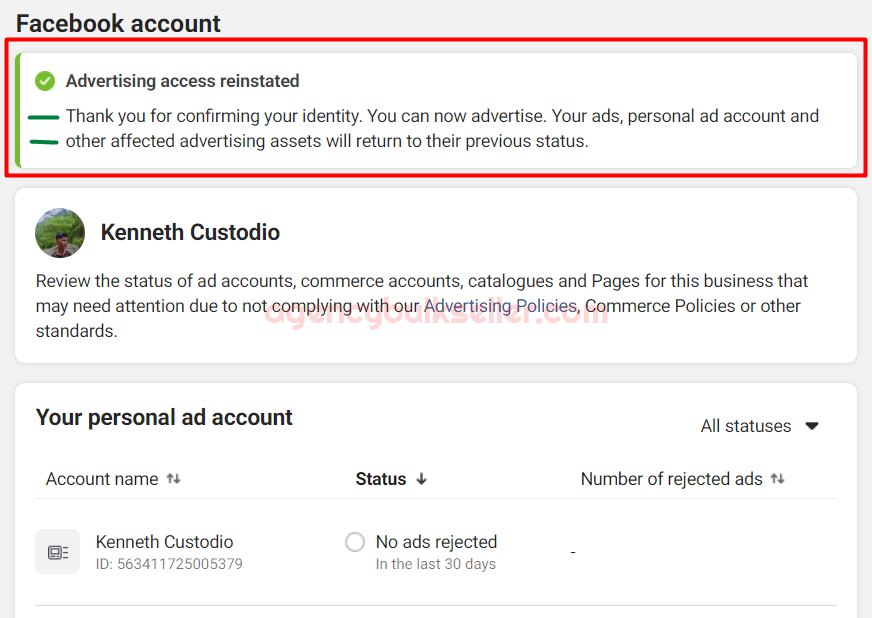872x618 pixels.
Task: Click the green success checkmark icon
Action: (43, 80)
